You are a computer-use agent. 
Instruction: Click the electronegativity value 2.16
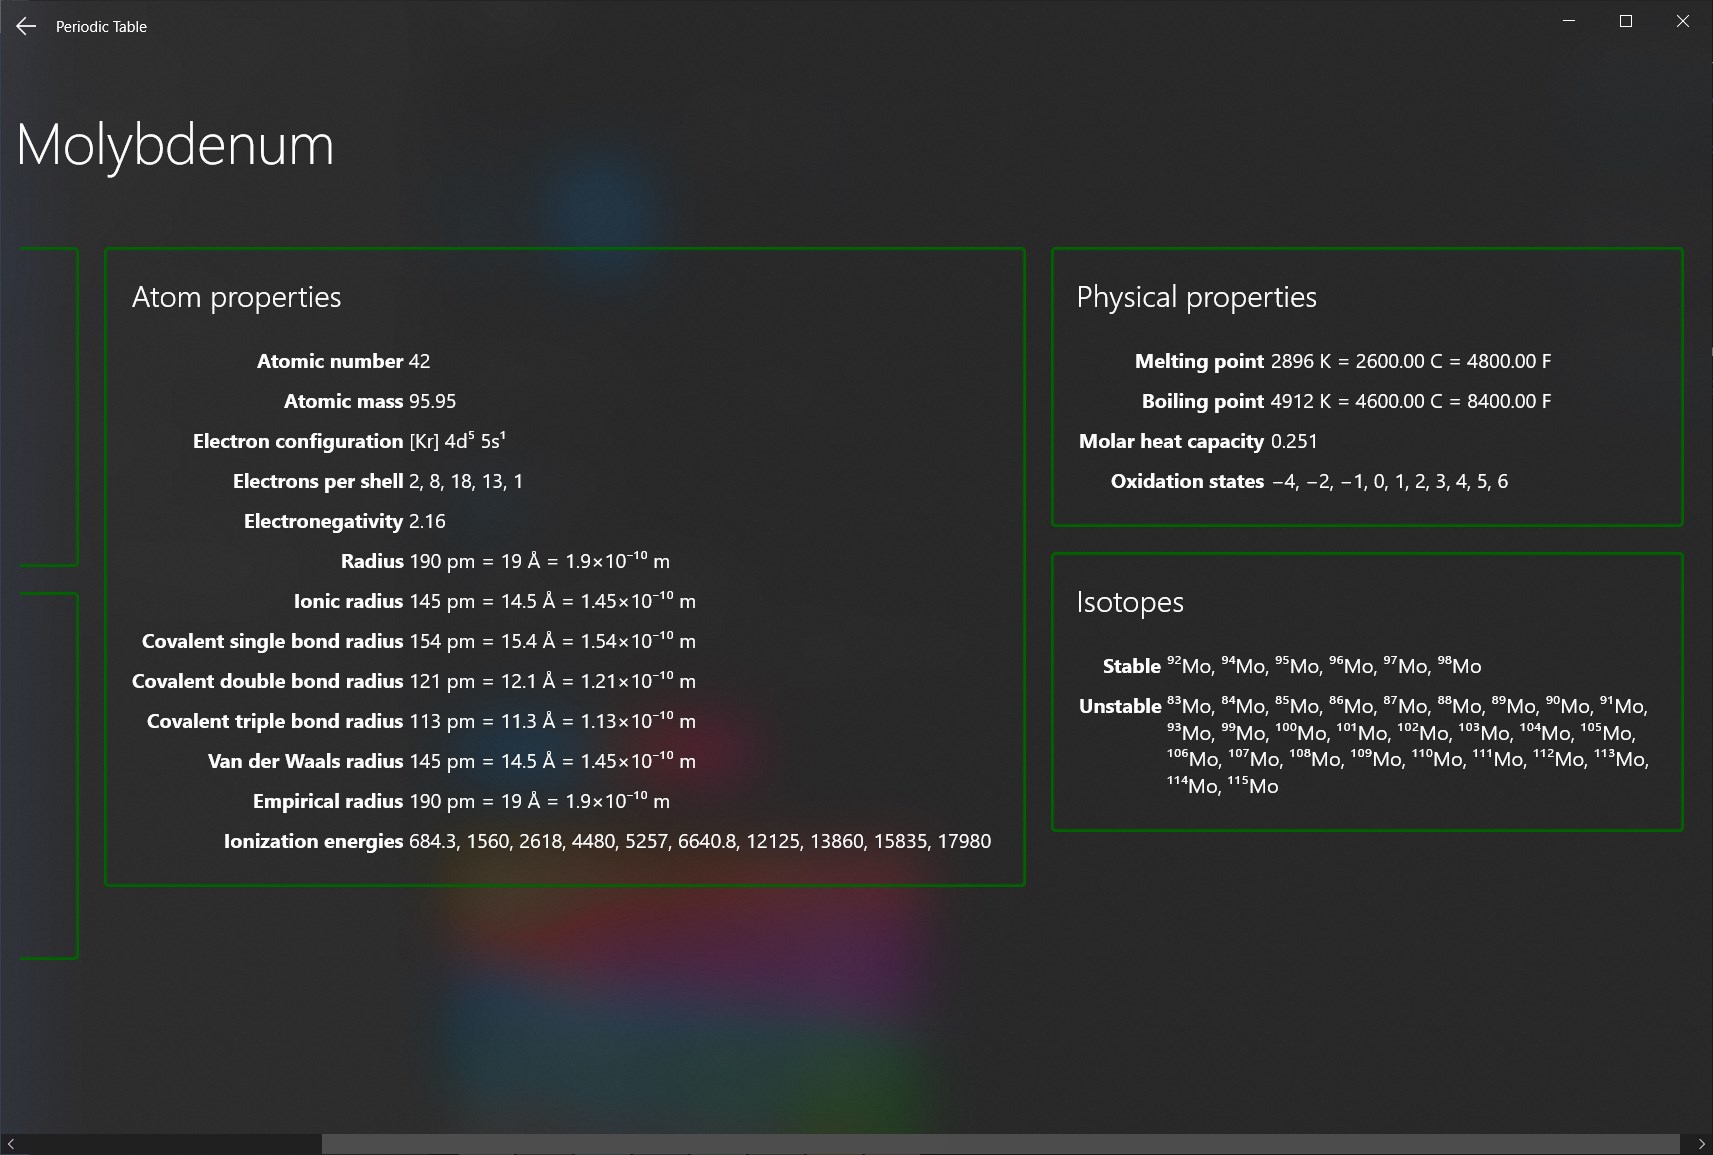[428, 521]
